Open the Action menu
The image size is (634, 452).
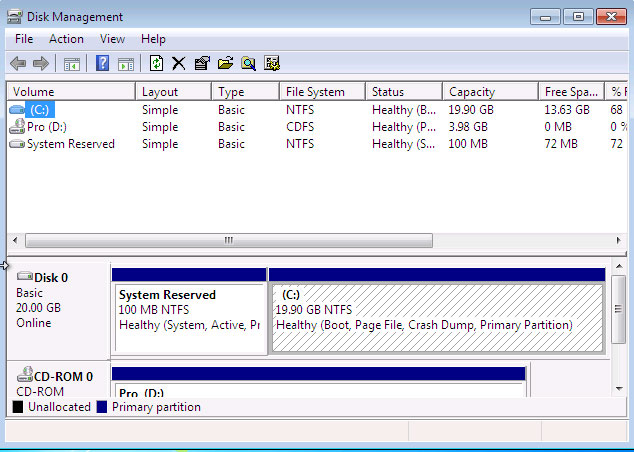66,39
